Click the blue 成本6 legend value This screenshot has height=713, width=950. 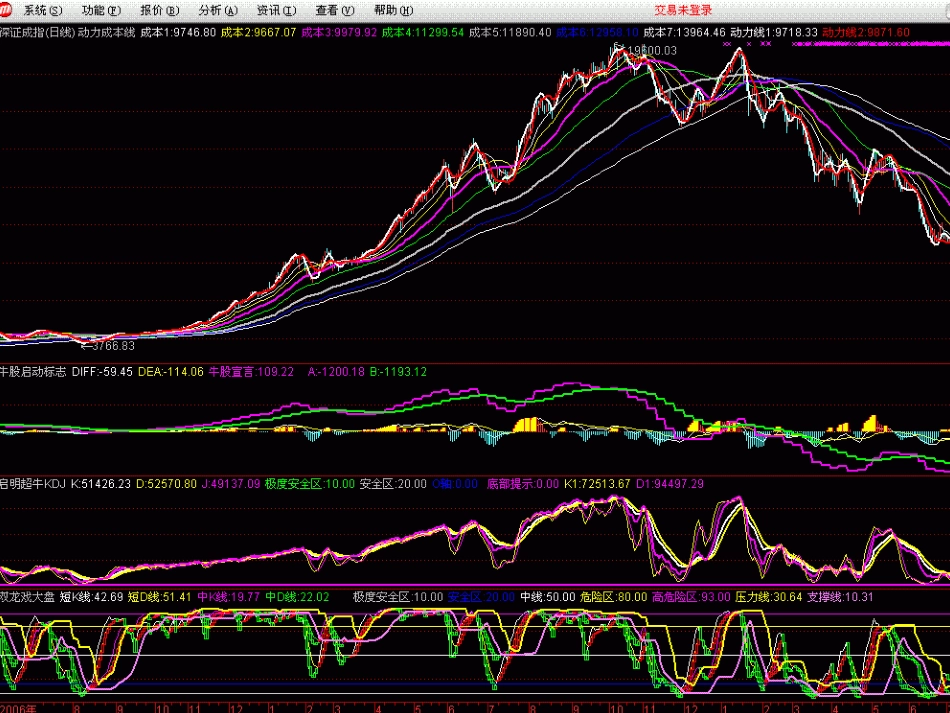[597, 32]
